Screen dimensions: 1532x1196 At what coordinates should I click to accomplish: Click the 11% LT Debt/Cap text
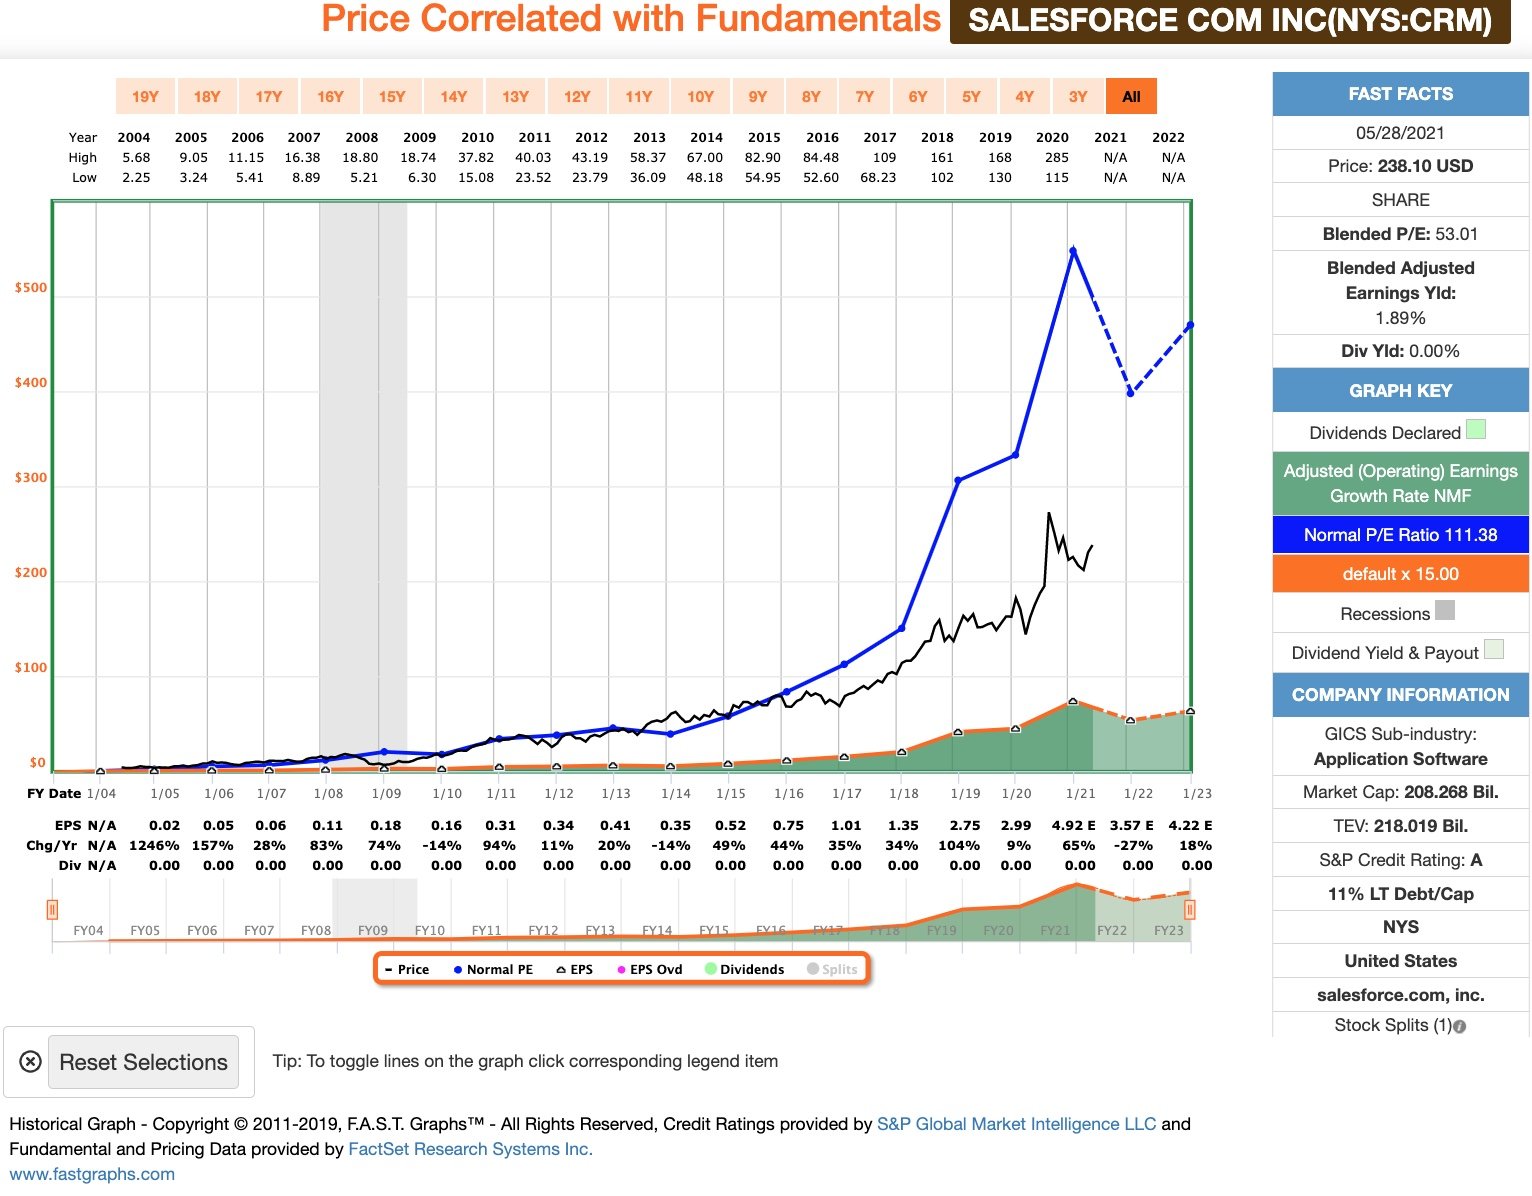coord(1401,894)
